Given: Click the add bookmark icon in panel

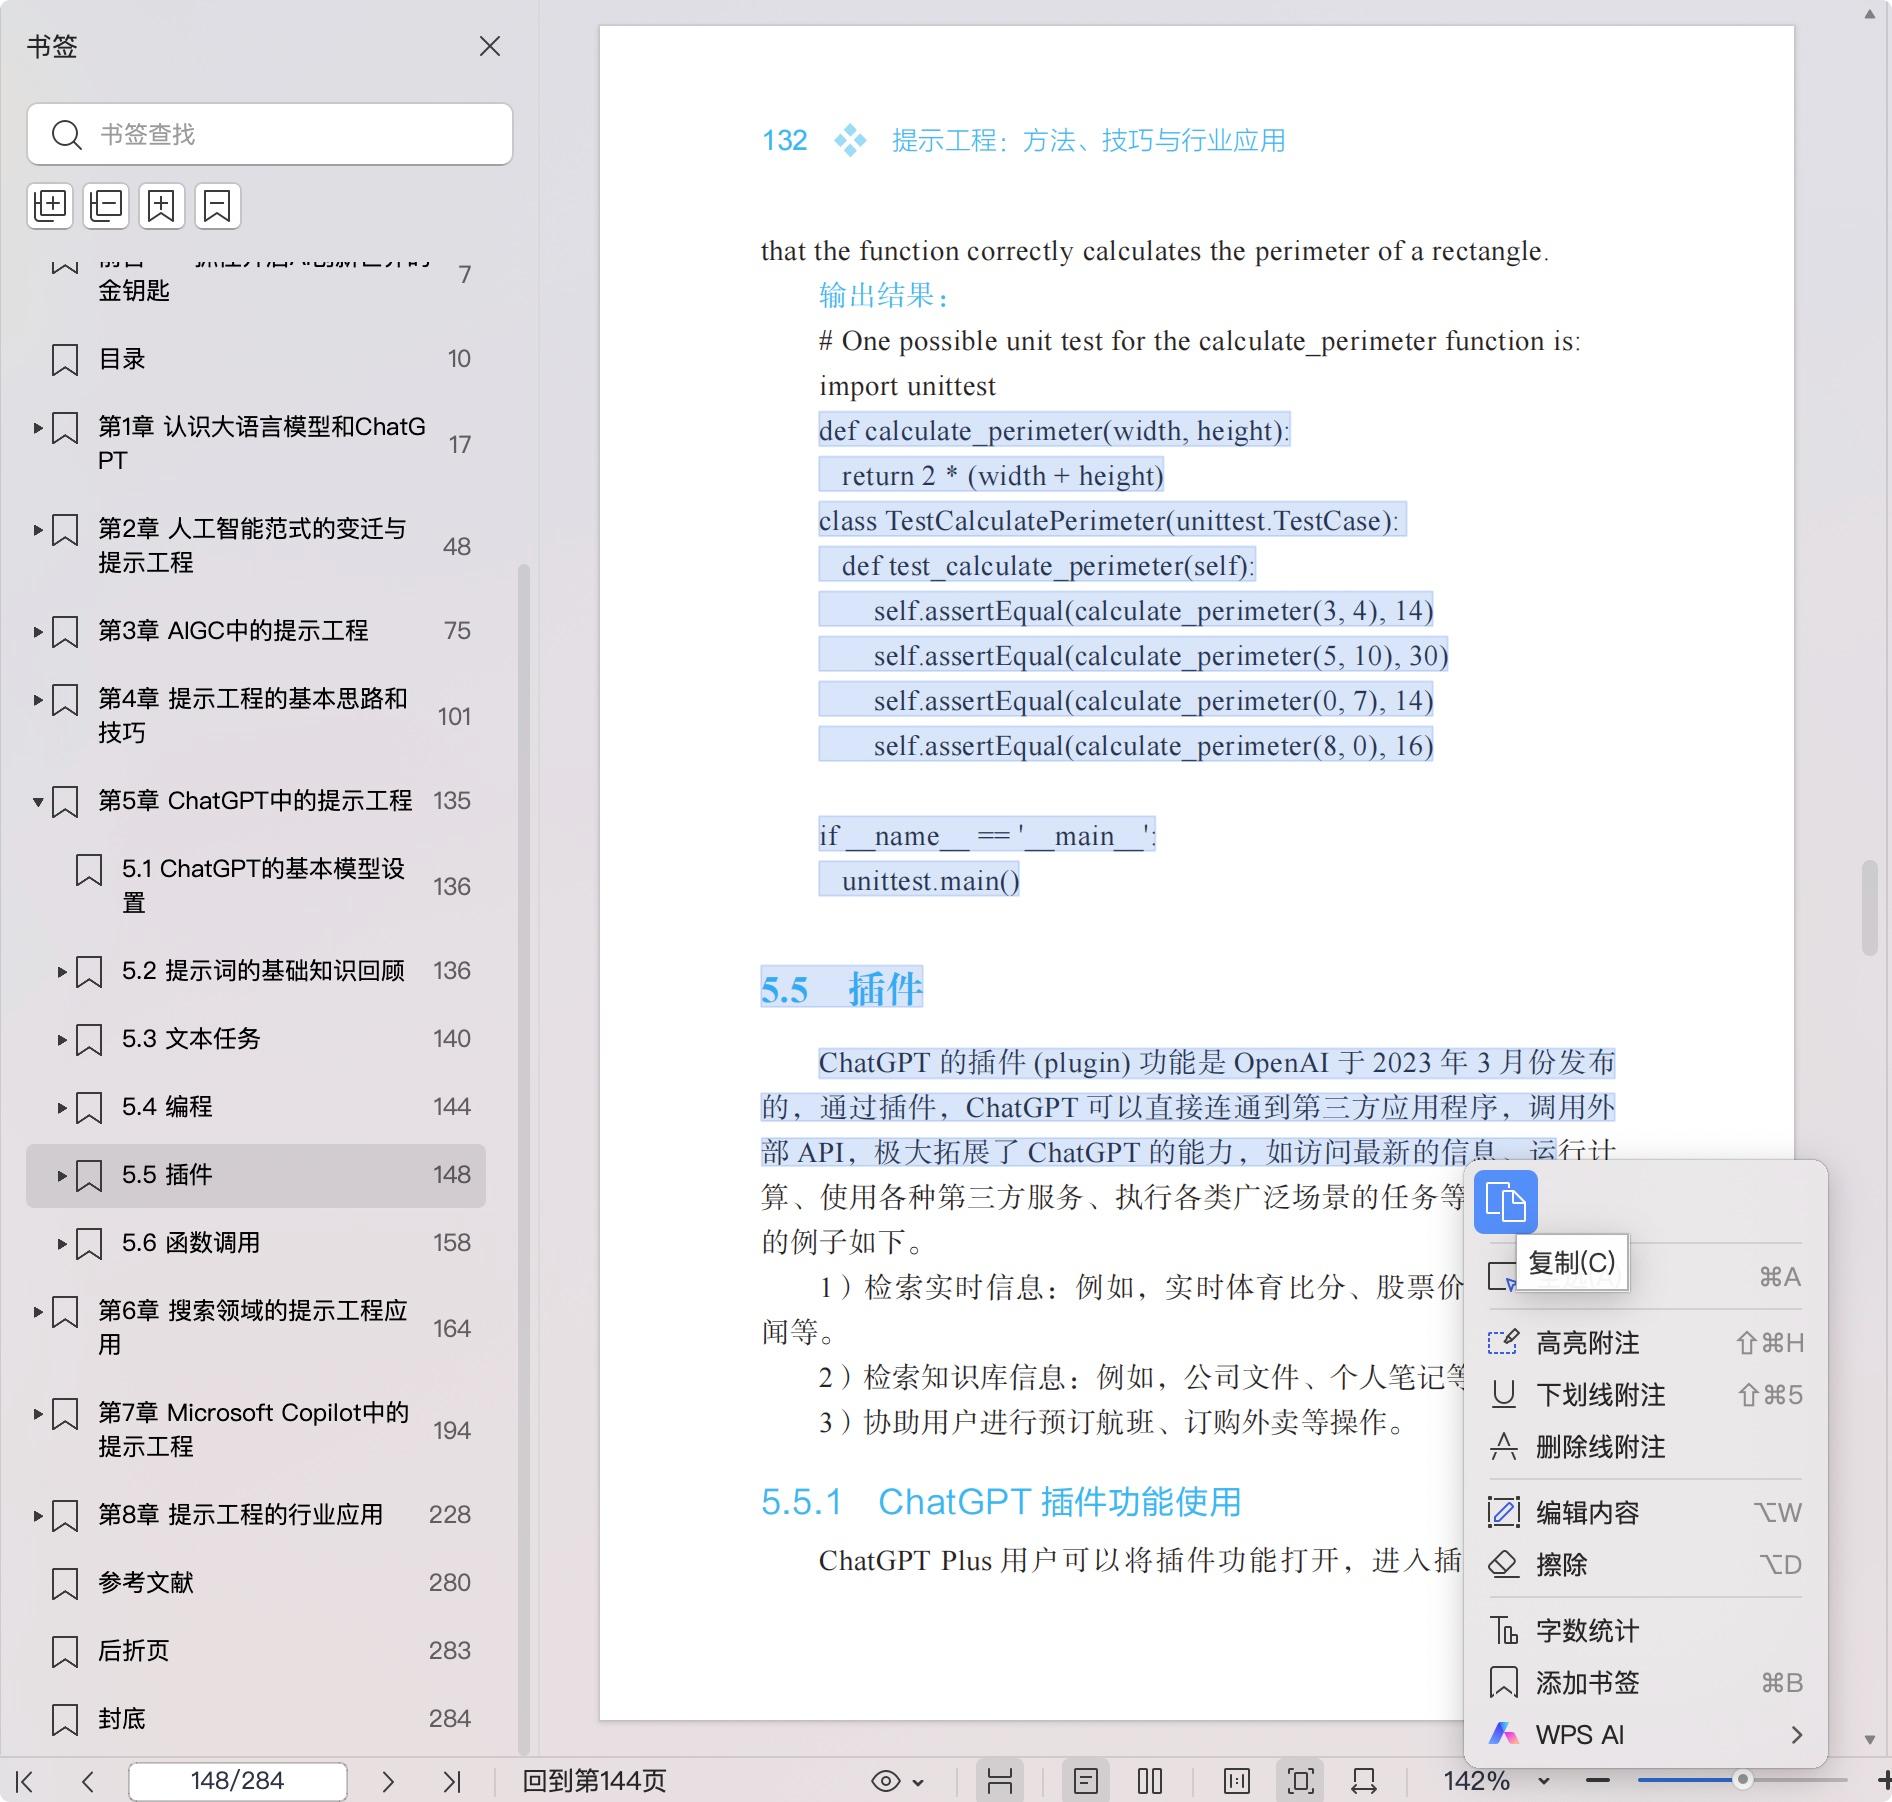Looking at the screenshot, I should point(161,206).
